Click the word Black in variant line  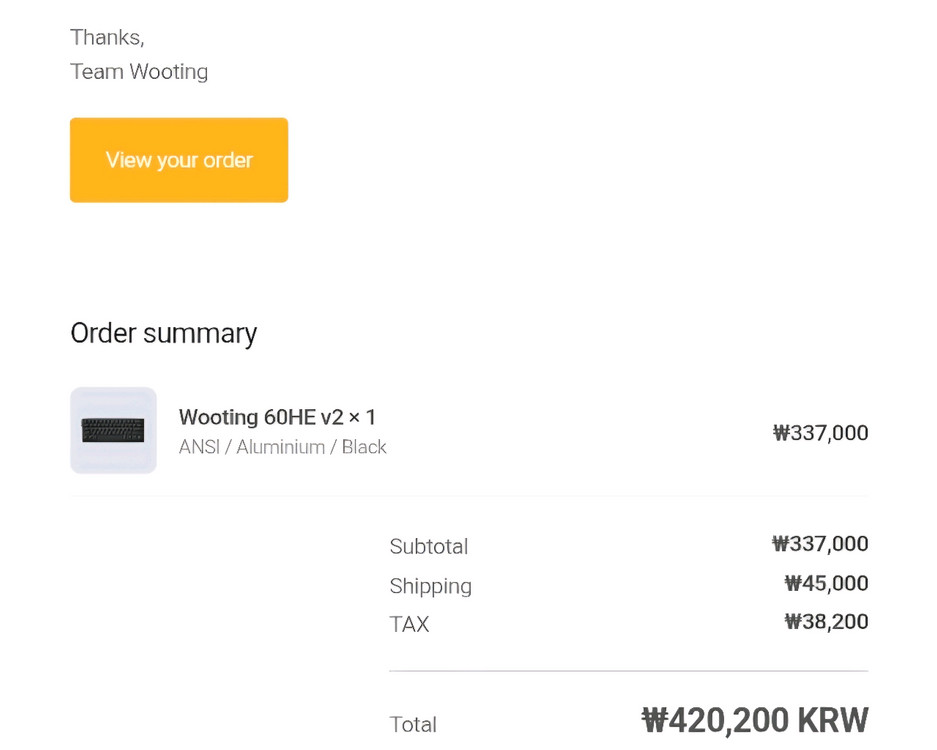tap(364, 447)
